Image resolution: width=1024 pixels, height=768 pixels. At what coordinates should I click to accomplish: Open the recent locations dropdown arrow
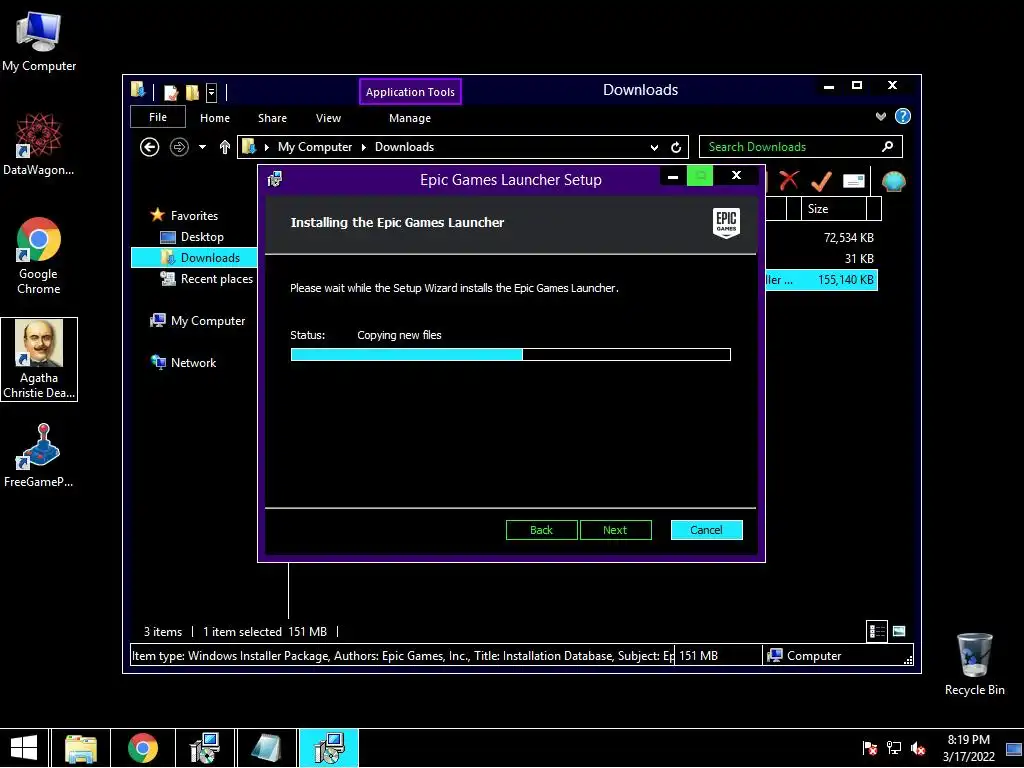pos(202,147)
